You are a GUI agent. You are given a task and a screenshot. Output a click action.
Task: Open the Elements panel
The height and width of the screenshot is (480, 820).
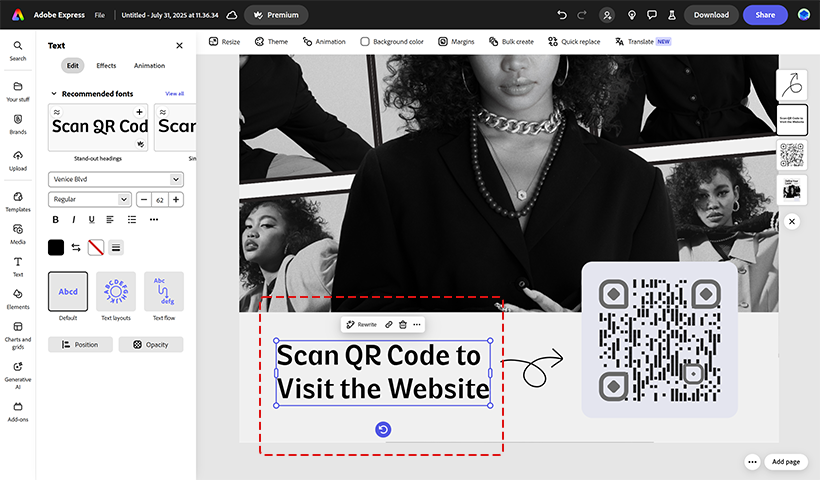18,299
